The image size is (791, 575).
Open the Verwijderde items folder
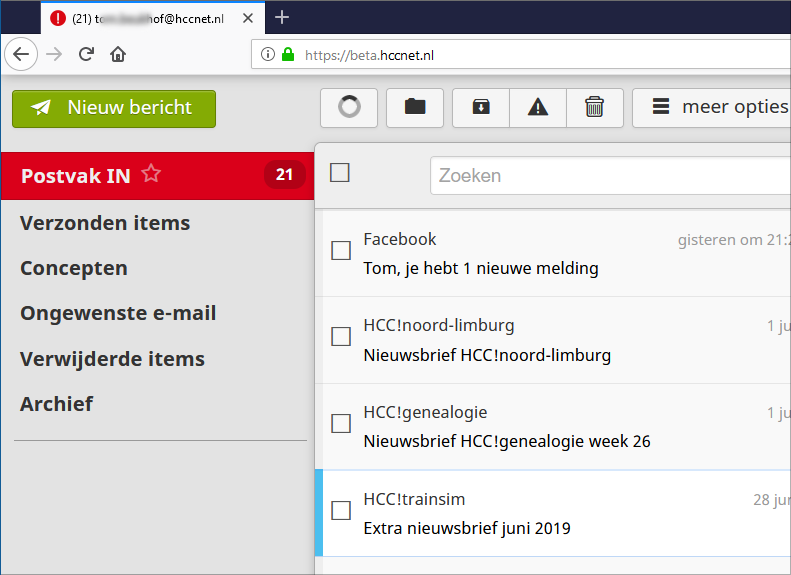[112, 359]
